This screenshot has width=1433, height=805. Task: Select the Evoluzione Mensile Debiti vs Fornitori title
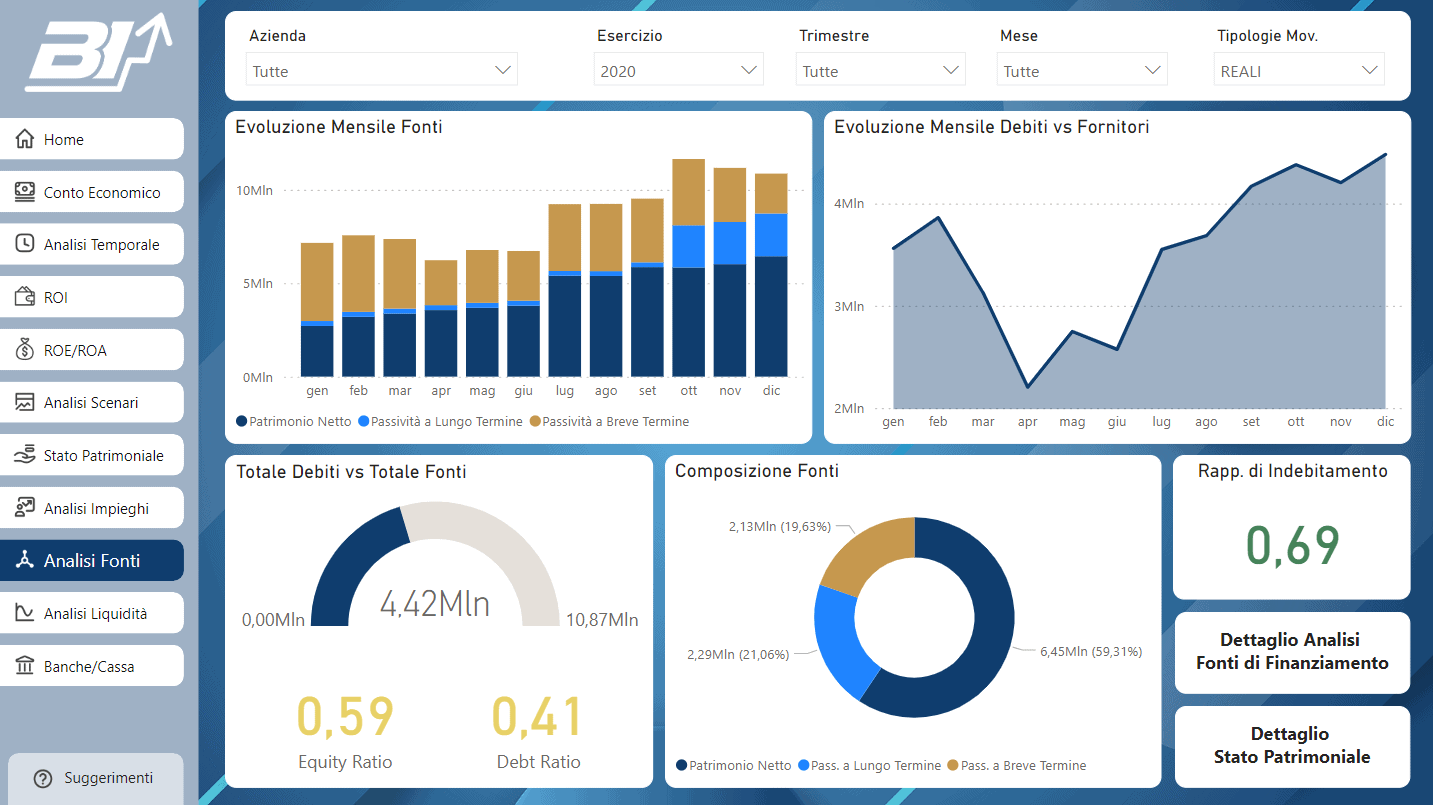(991, 127)
